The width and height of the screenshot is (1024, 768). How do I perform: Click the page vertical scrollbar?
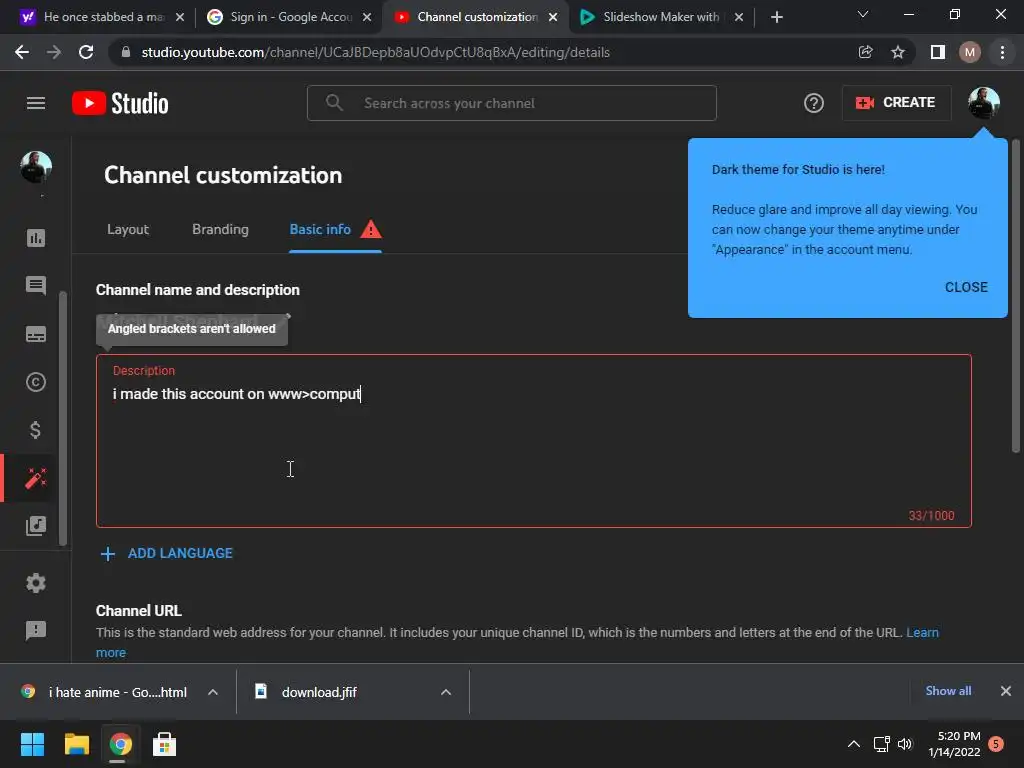pos(1016,296)
